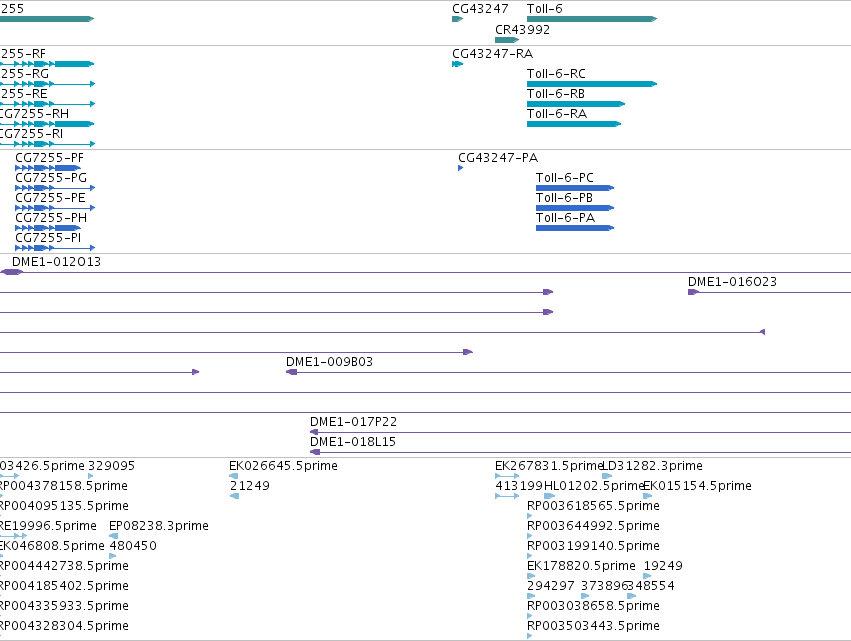Select the RP004095135.5prime EST label
The width and height of the screenshot is (851, 641).
(x=65, y=506)
